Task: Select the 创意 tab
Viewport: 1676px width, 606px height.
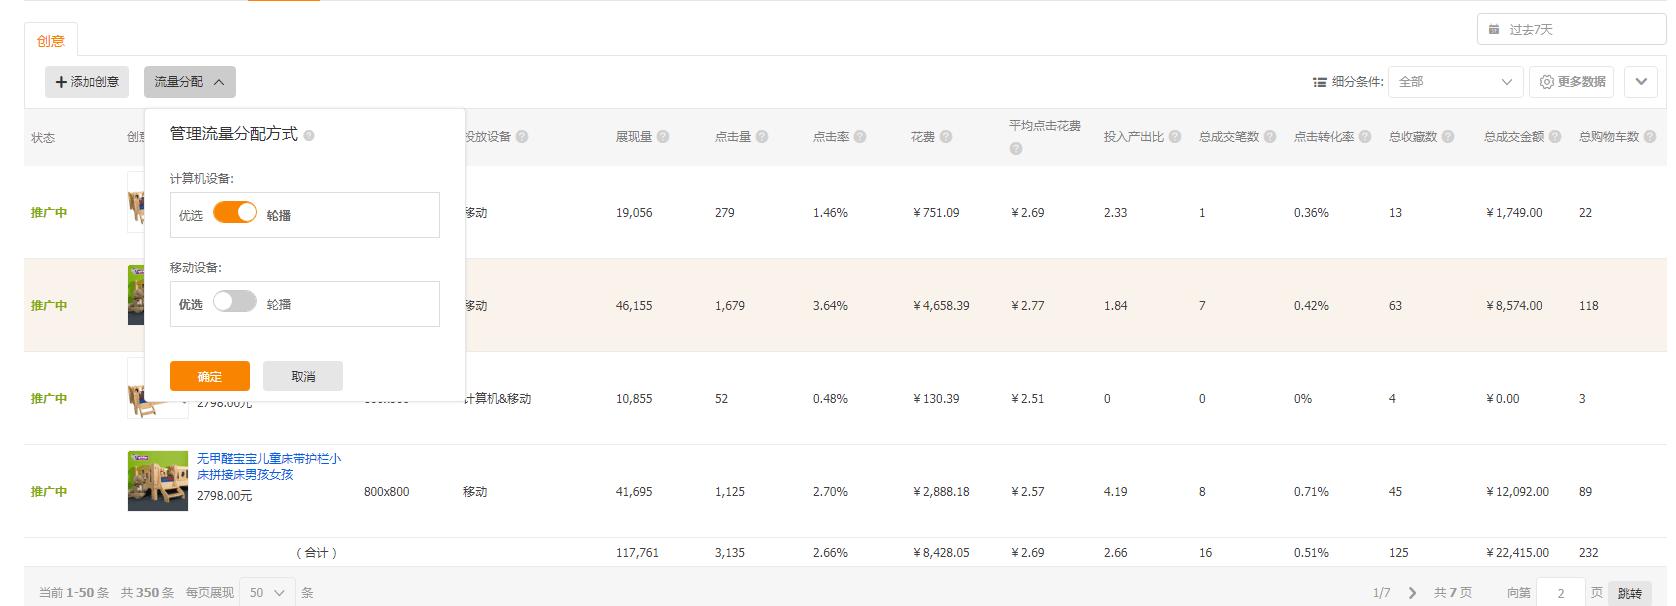Action: (51, 41)
